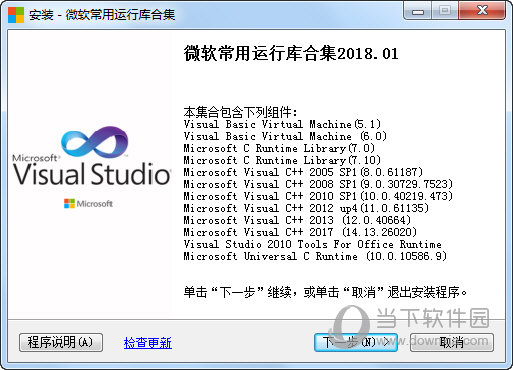The width and height of the screenshot is (513, 370).
Task: Click the installer icon in the title bar
Action: point(16,14)
